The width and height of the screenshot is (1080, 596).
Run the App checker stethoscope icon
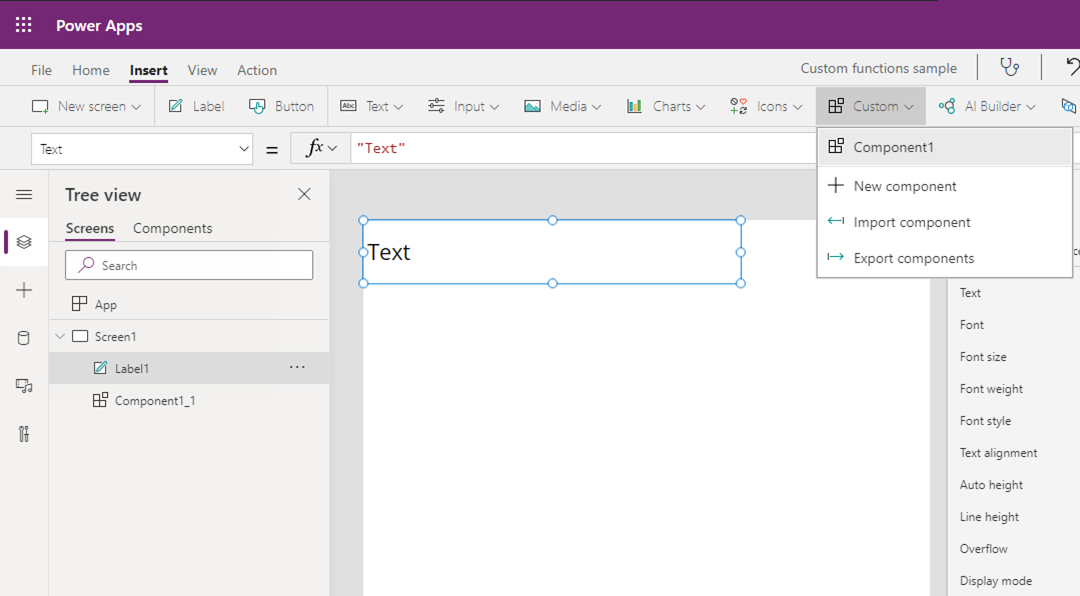1009,67
